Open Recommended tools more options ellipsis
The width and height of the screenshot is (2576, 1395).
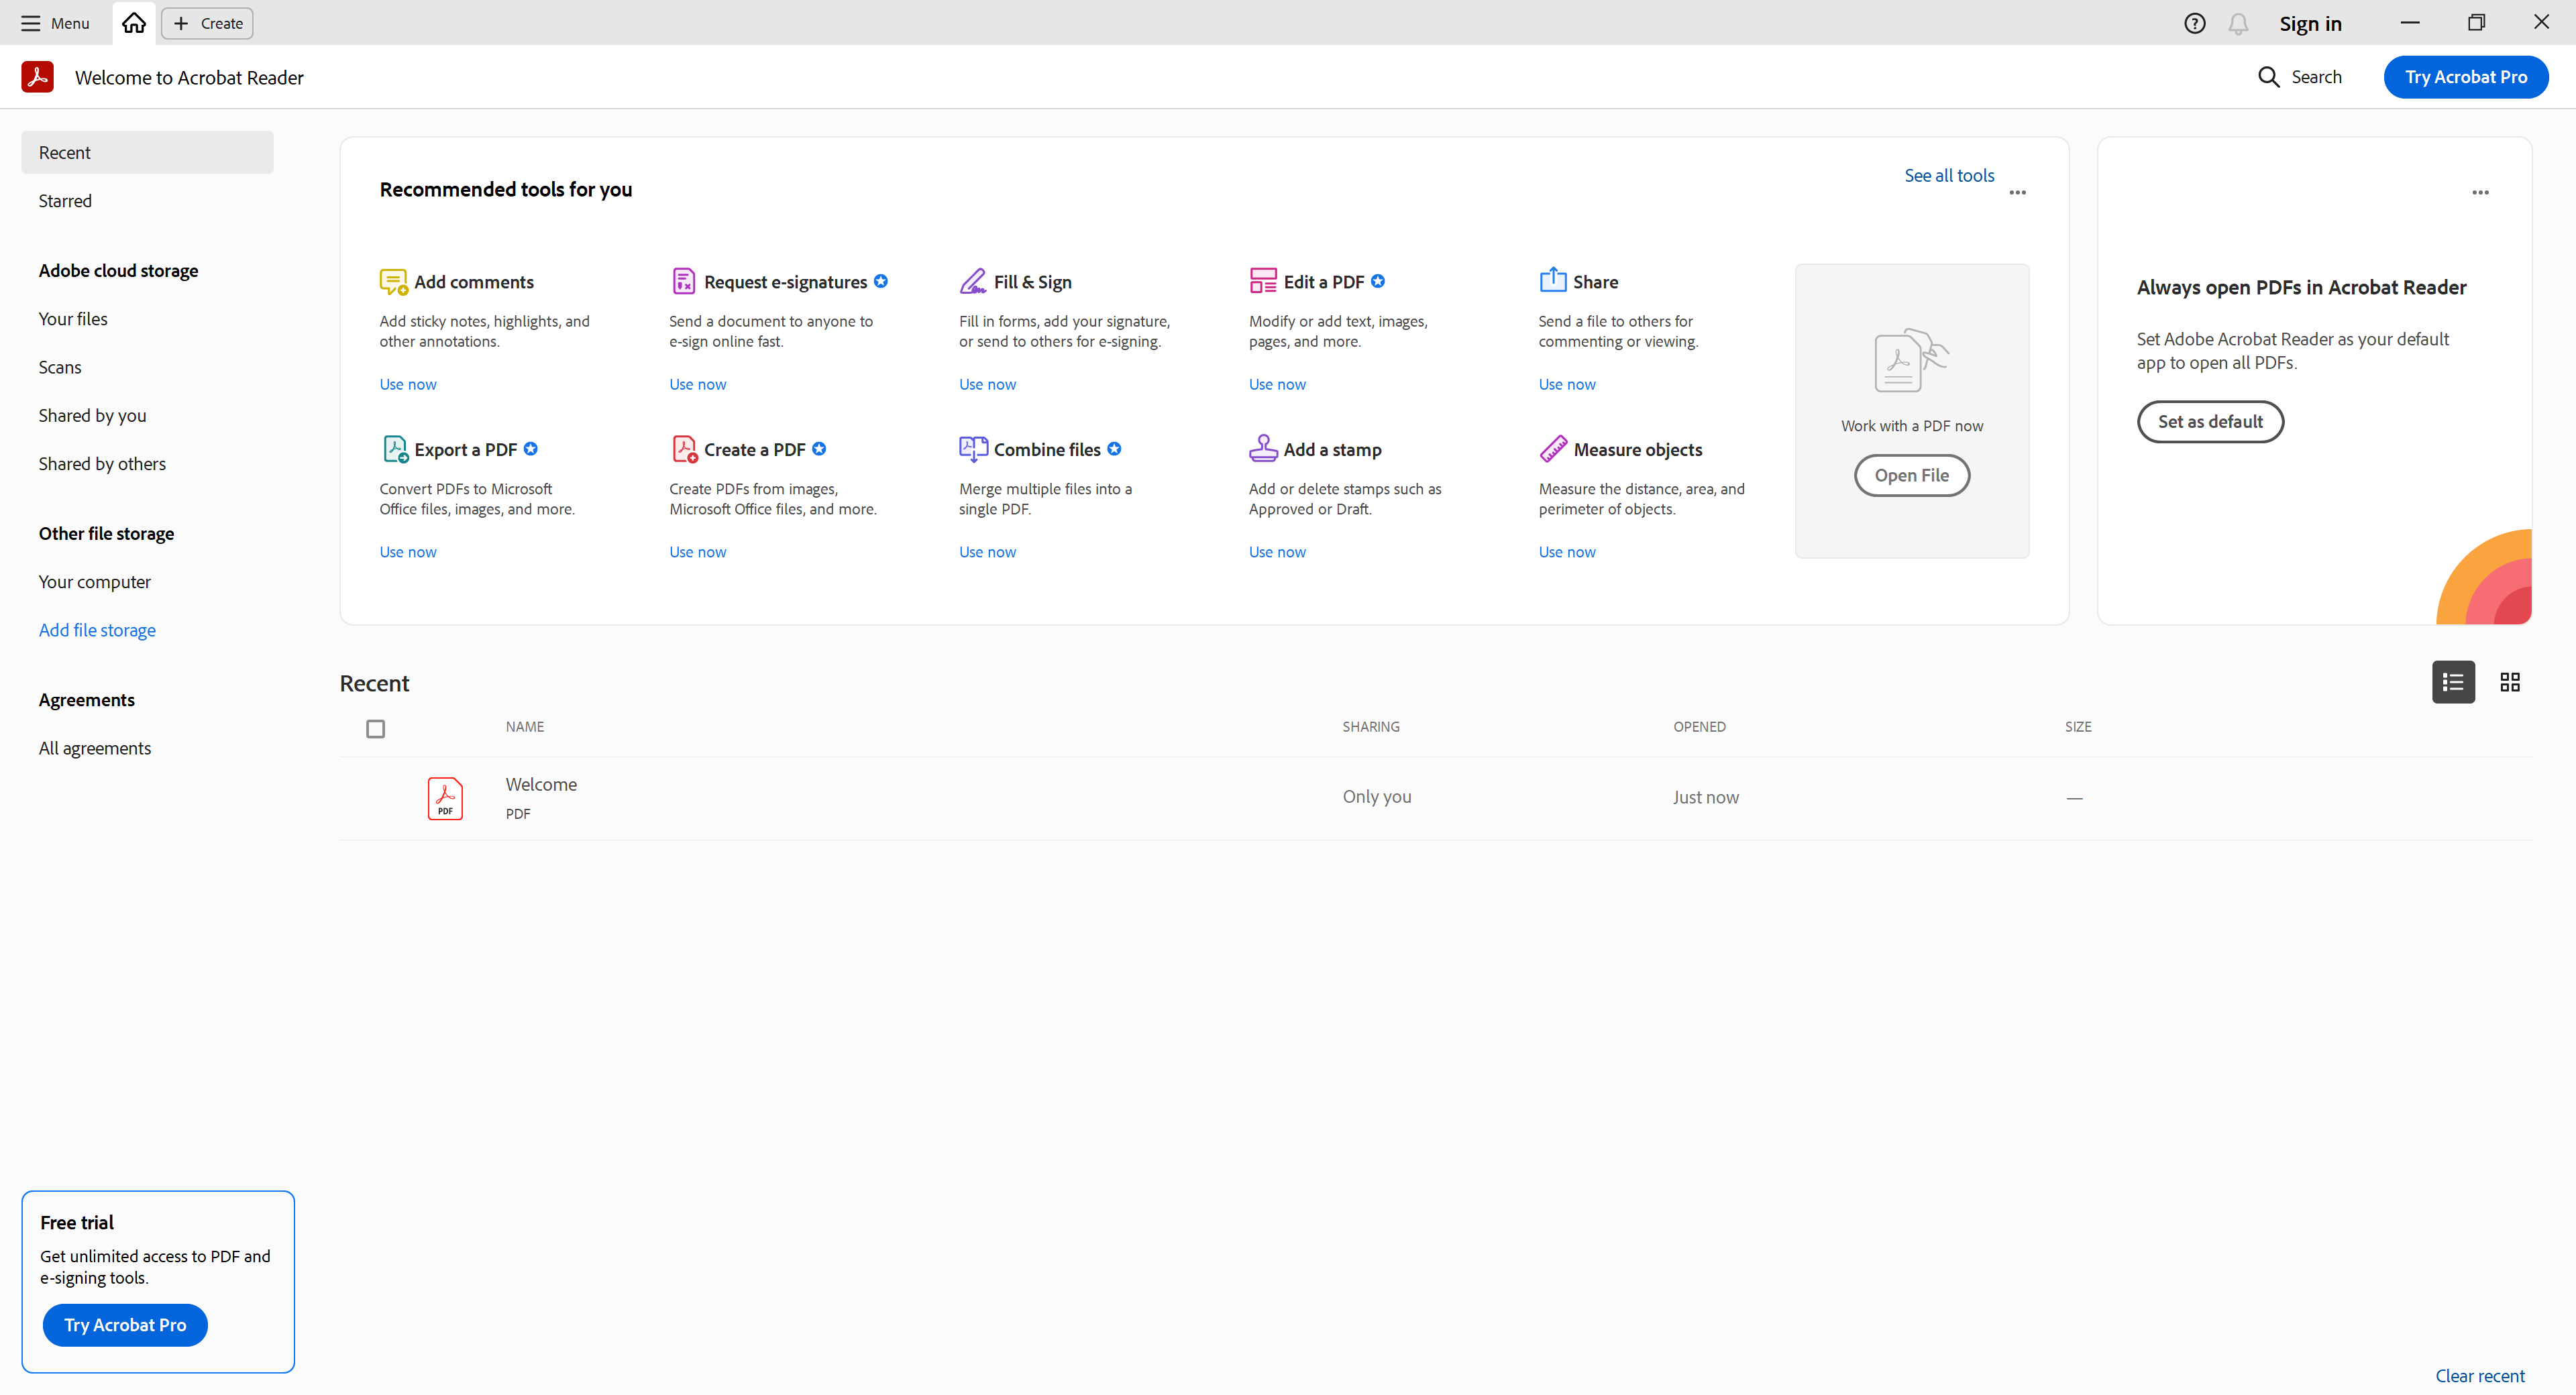coord(2017,193)
